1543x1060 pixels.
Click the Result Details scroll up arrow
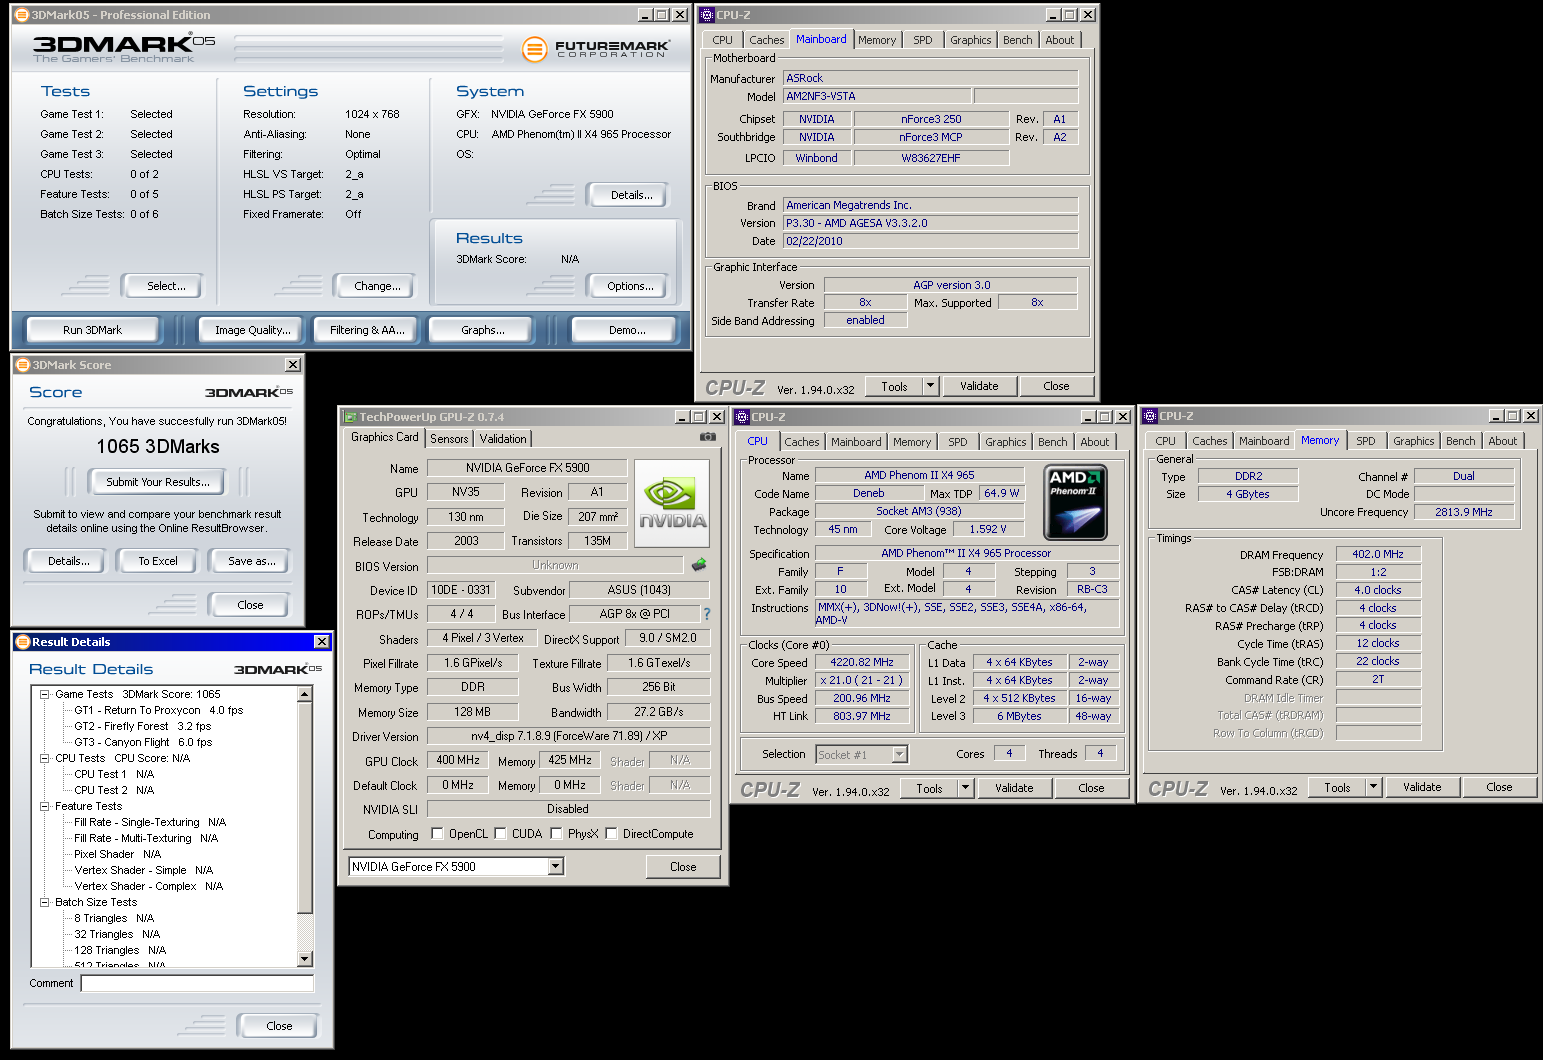(306, 694)
